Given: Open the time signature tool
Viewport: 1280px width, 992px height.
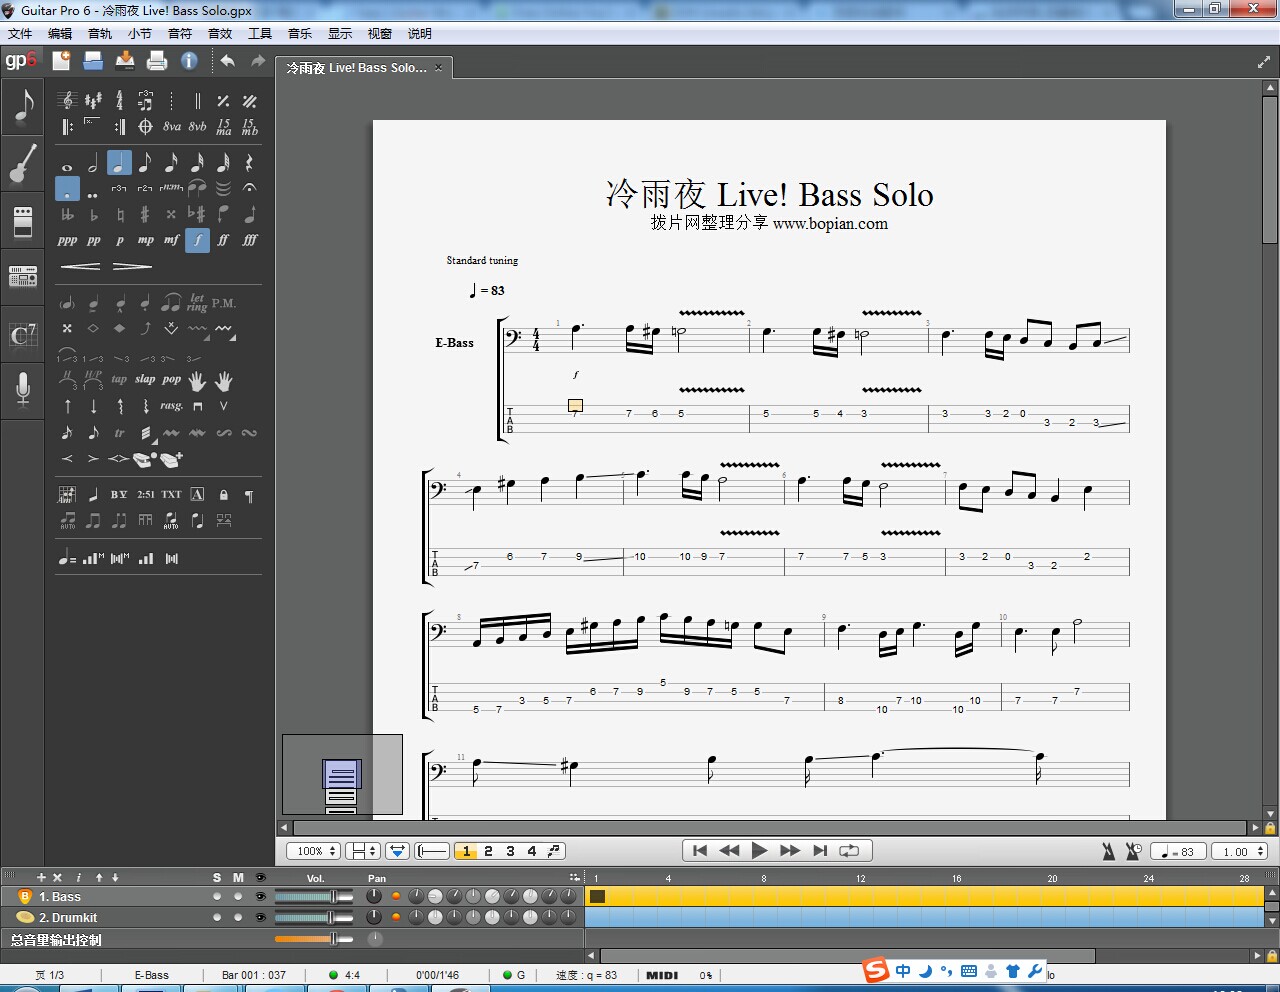Looking at the screenshot, I should [x=119, y=100].
